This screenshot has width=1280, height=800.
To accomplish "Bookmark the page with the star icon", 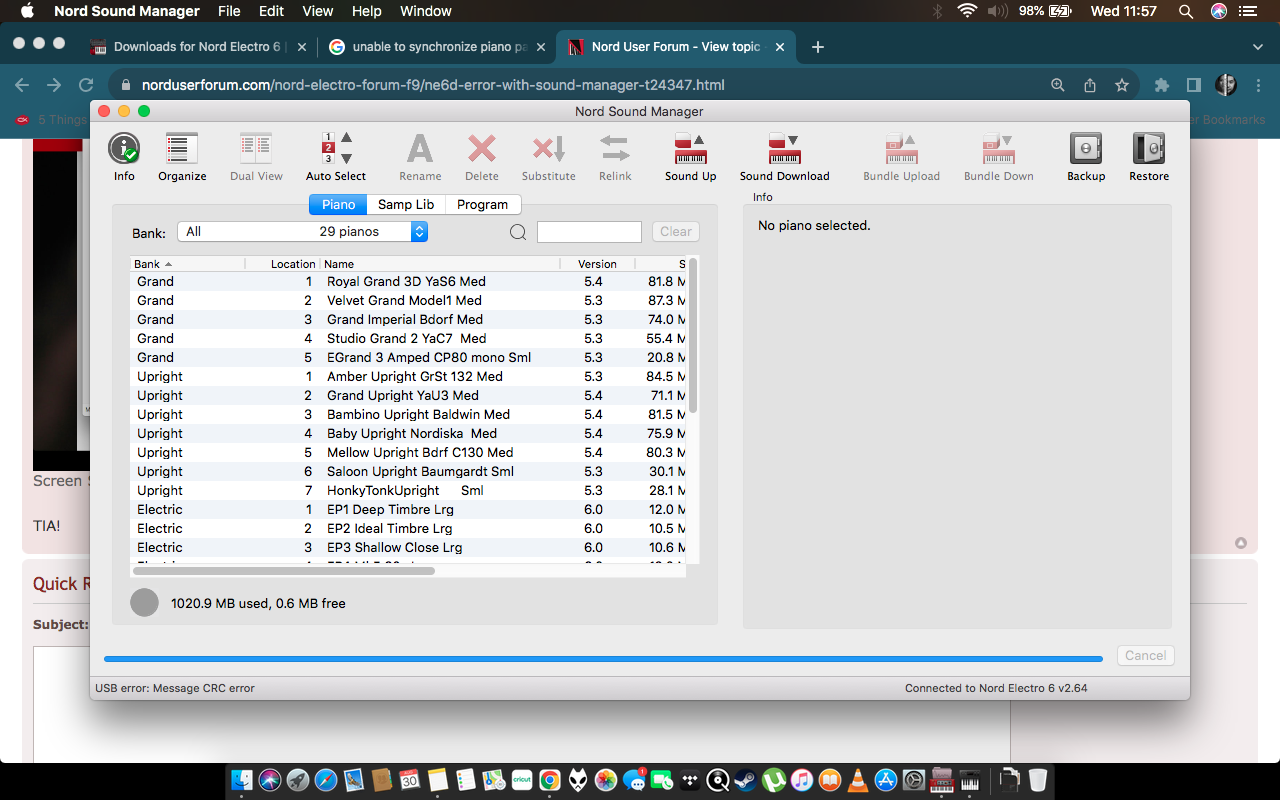I will click(1122, 85).
